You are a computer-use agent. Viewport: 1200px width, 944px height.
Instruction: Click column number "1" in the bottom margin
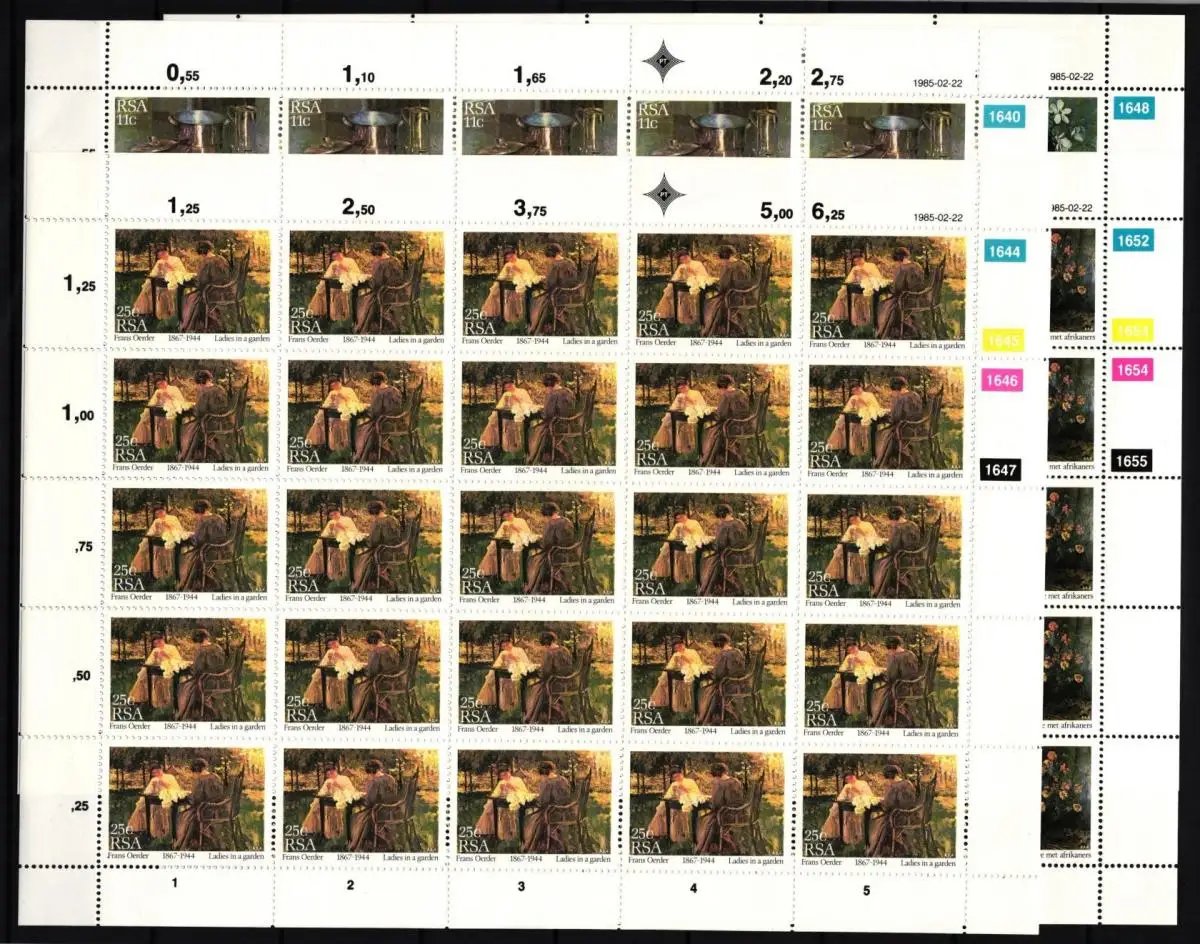[x=175, y=885]
